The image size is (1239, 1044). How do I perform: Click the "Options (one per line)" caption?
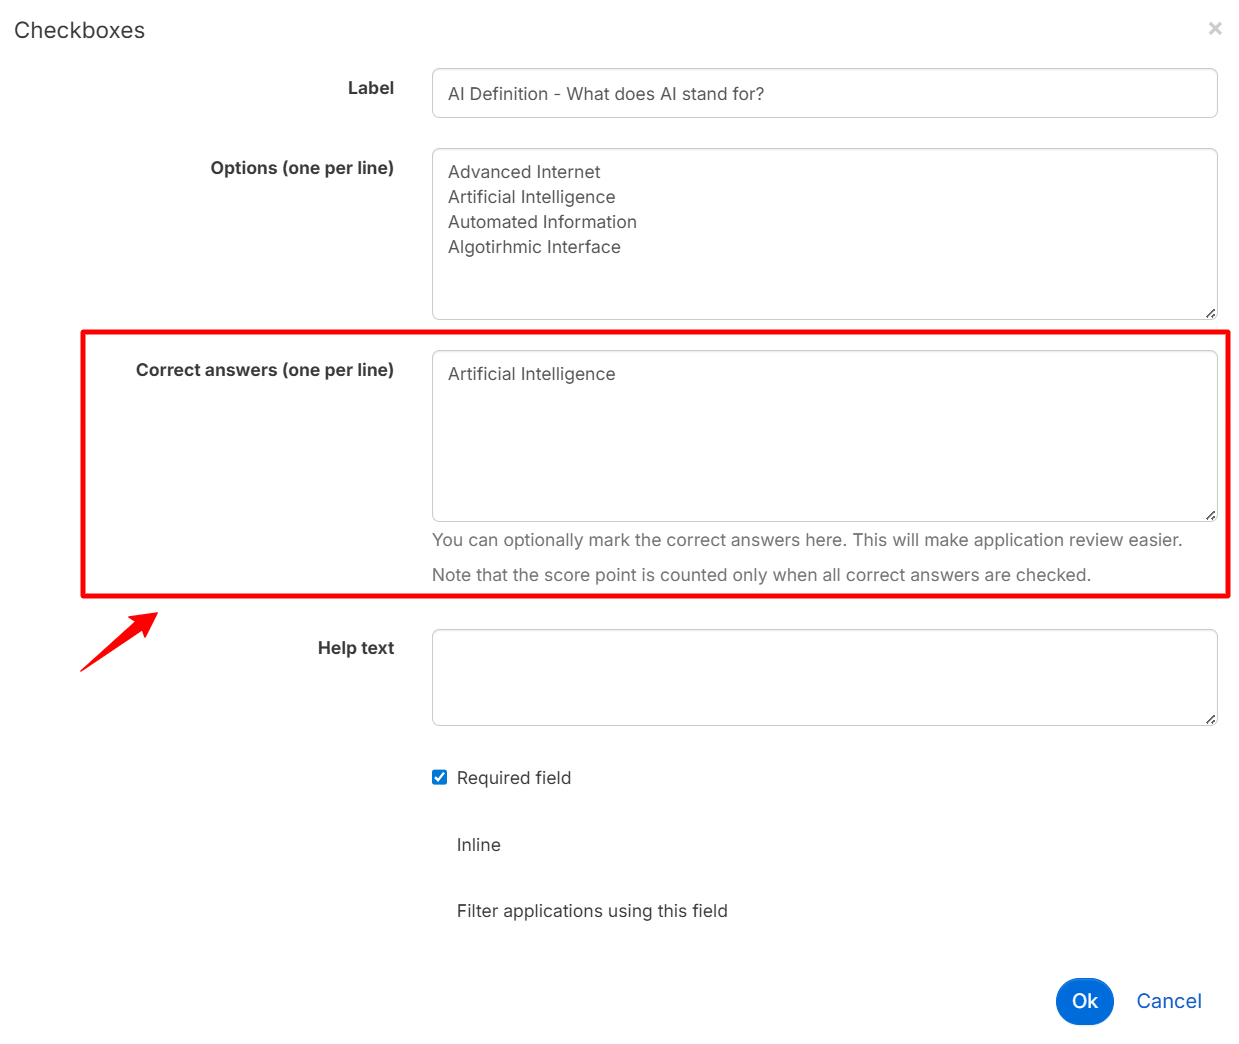tap(302, 168)
